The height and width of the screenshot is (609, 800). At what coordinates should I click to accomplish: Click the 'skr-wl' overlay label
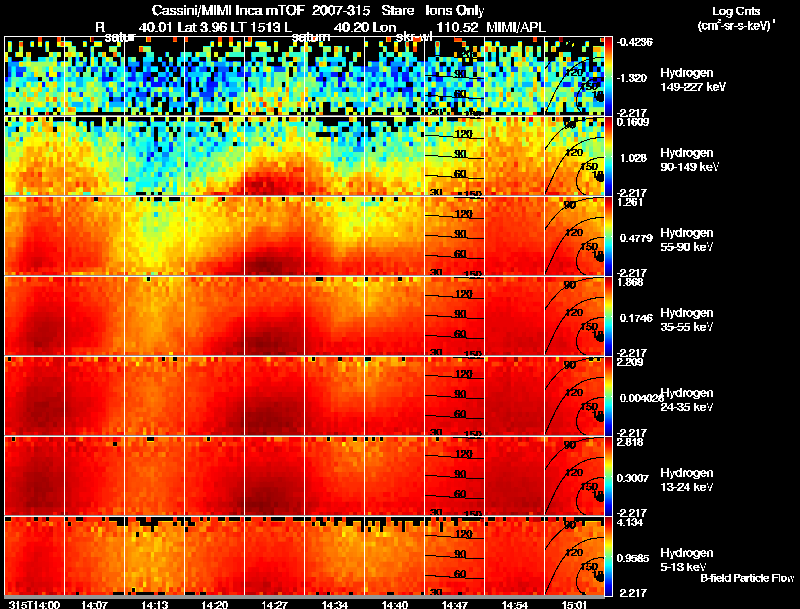coord(414,37)
